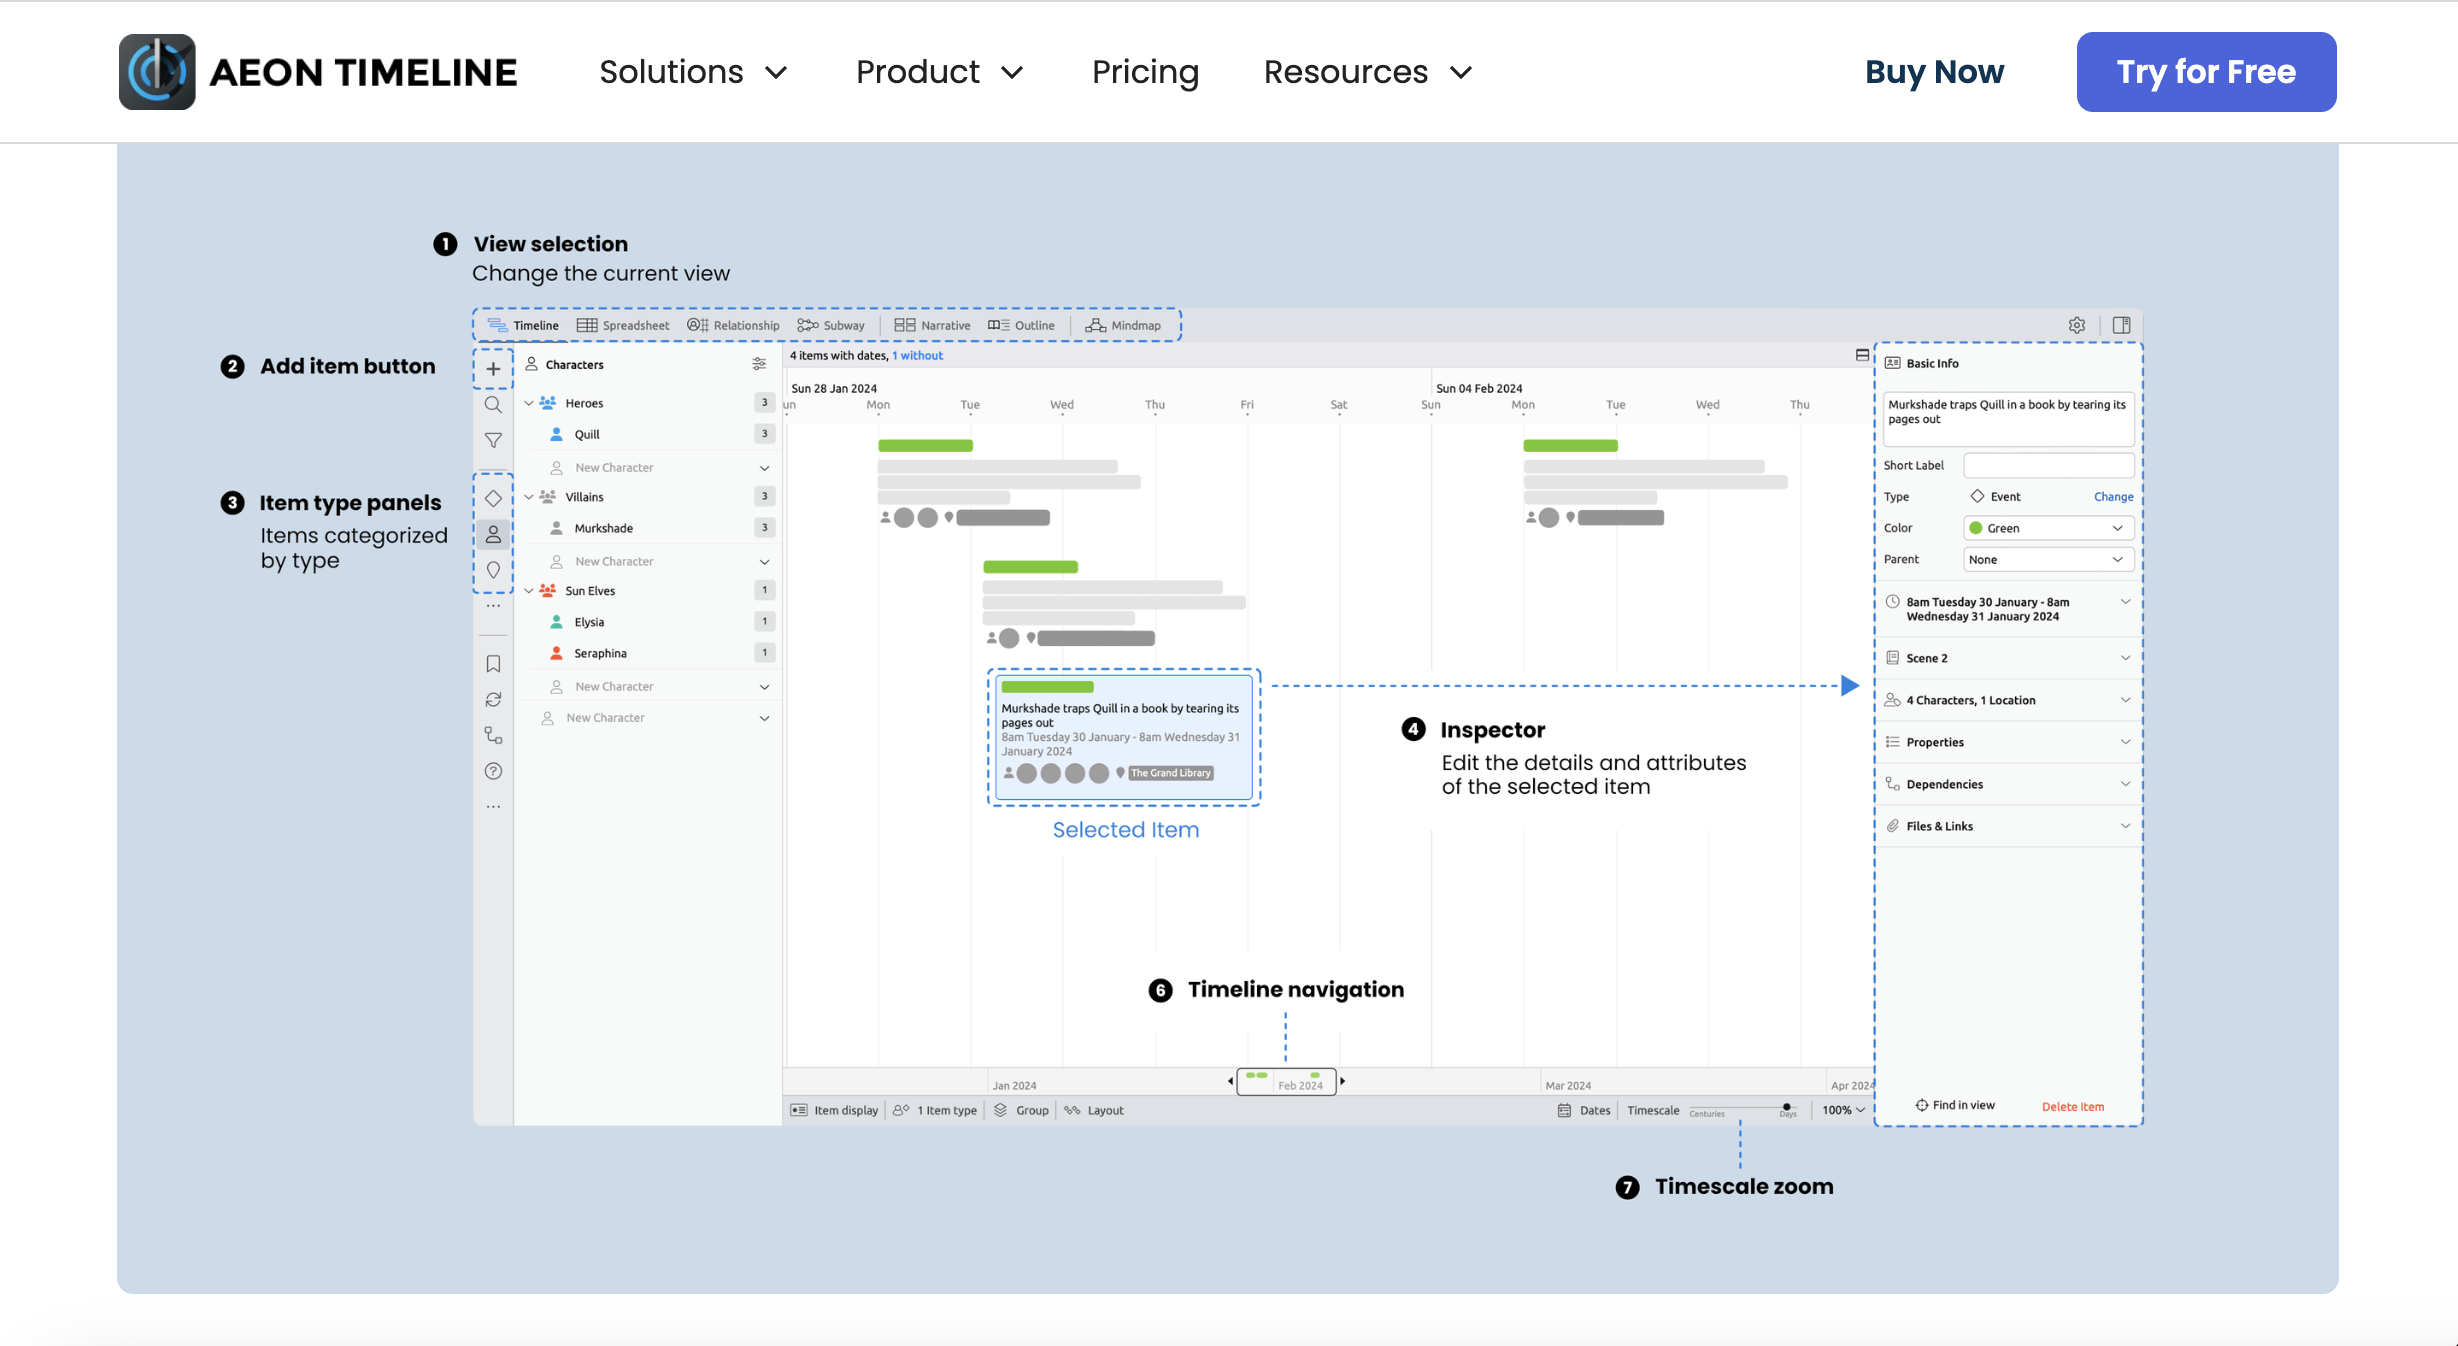Select the person Characters panel icon in the sidebar
This screenshot has width=2458, height=1346.
pos(493,534)
